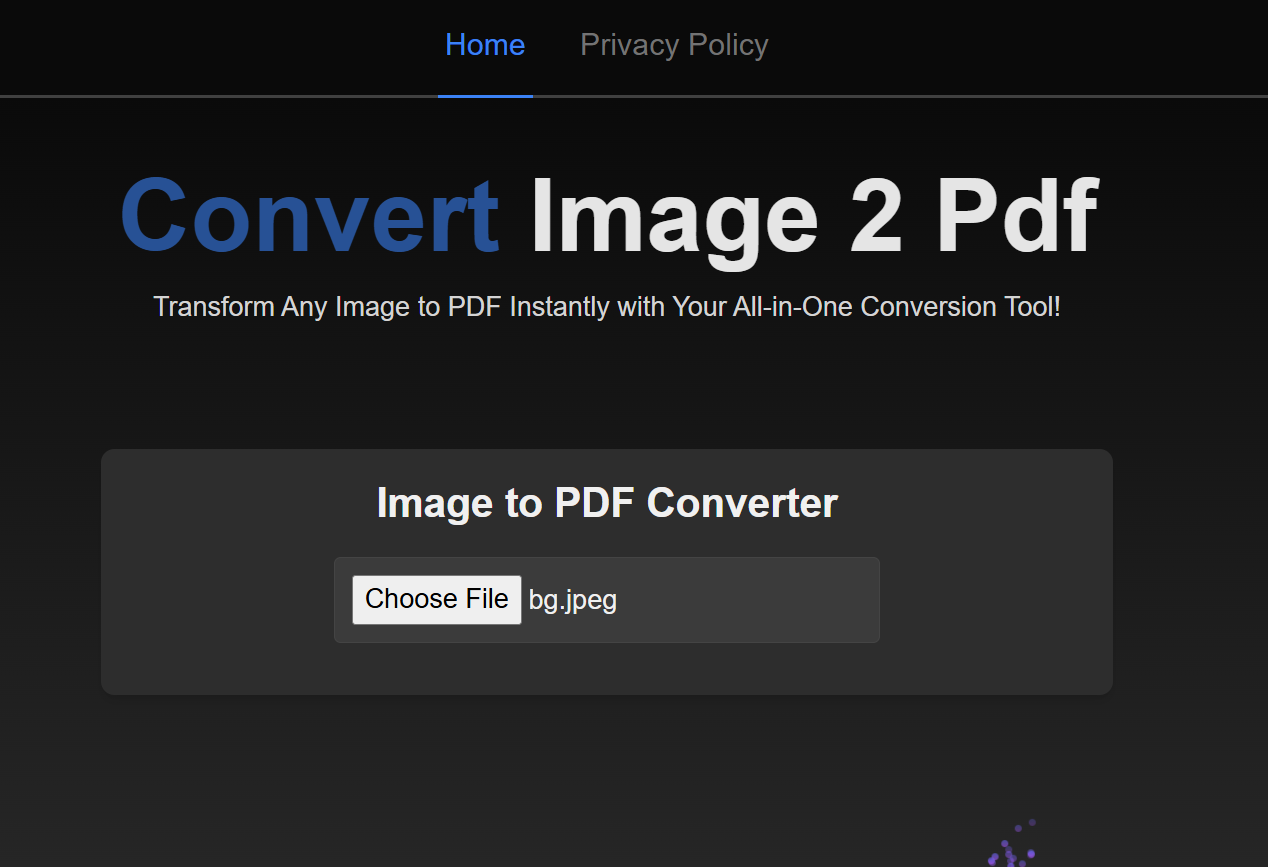Click the bg.jpeg file name text
Viewport: 1268px width, 867px height.
tap(573, 599)
